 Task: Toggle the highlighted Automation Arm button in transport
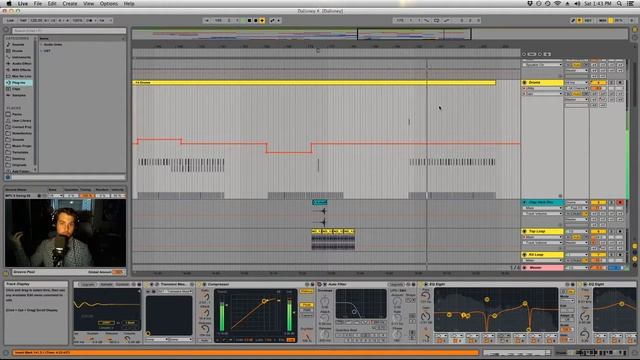pos(262,20)
